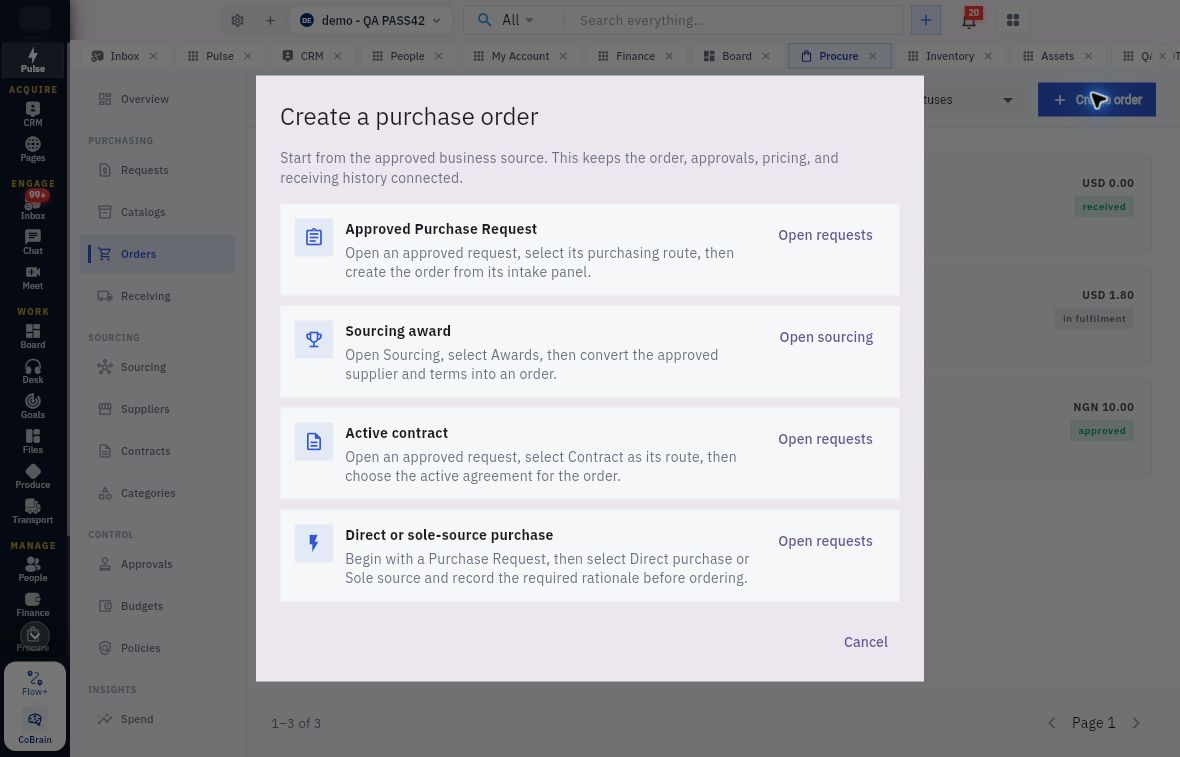
Task: Open Pulse in the left rail
Action: (32, 59)
